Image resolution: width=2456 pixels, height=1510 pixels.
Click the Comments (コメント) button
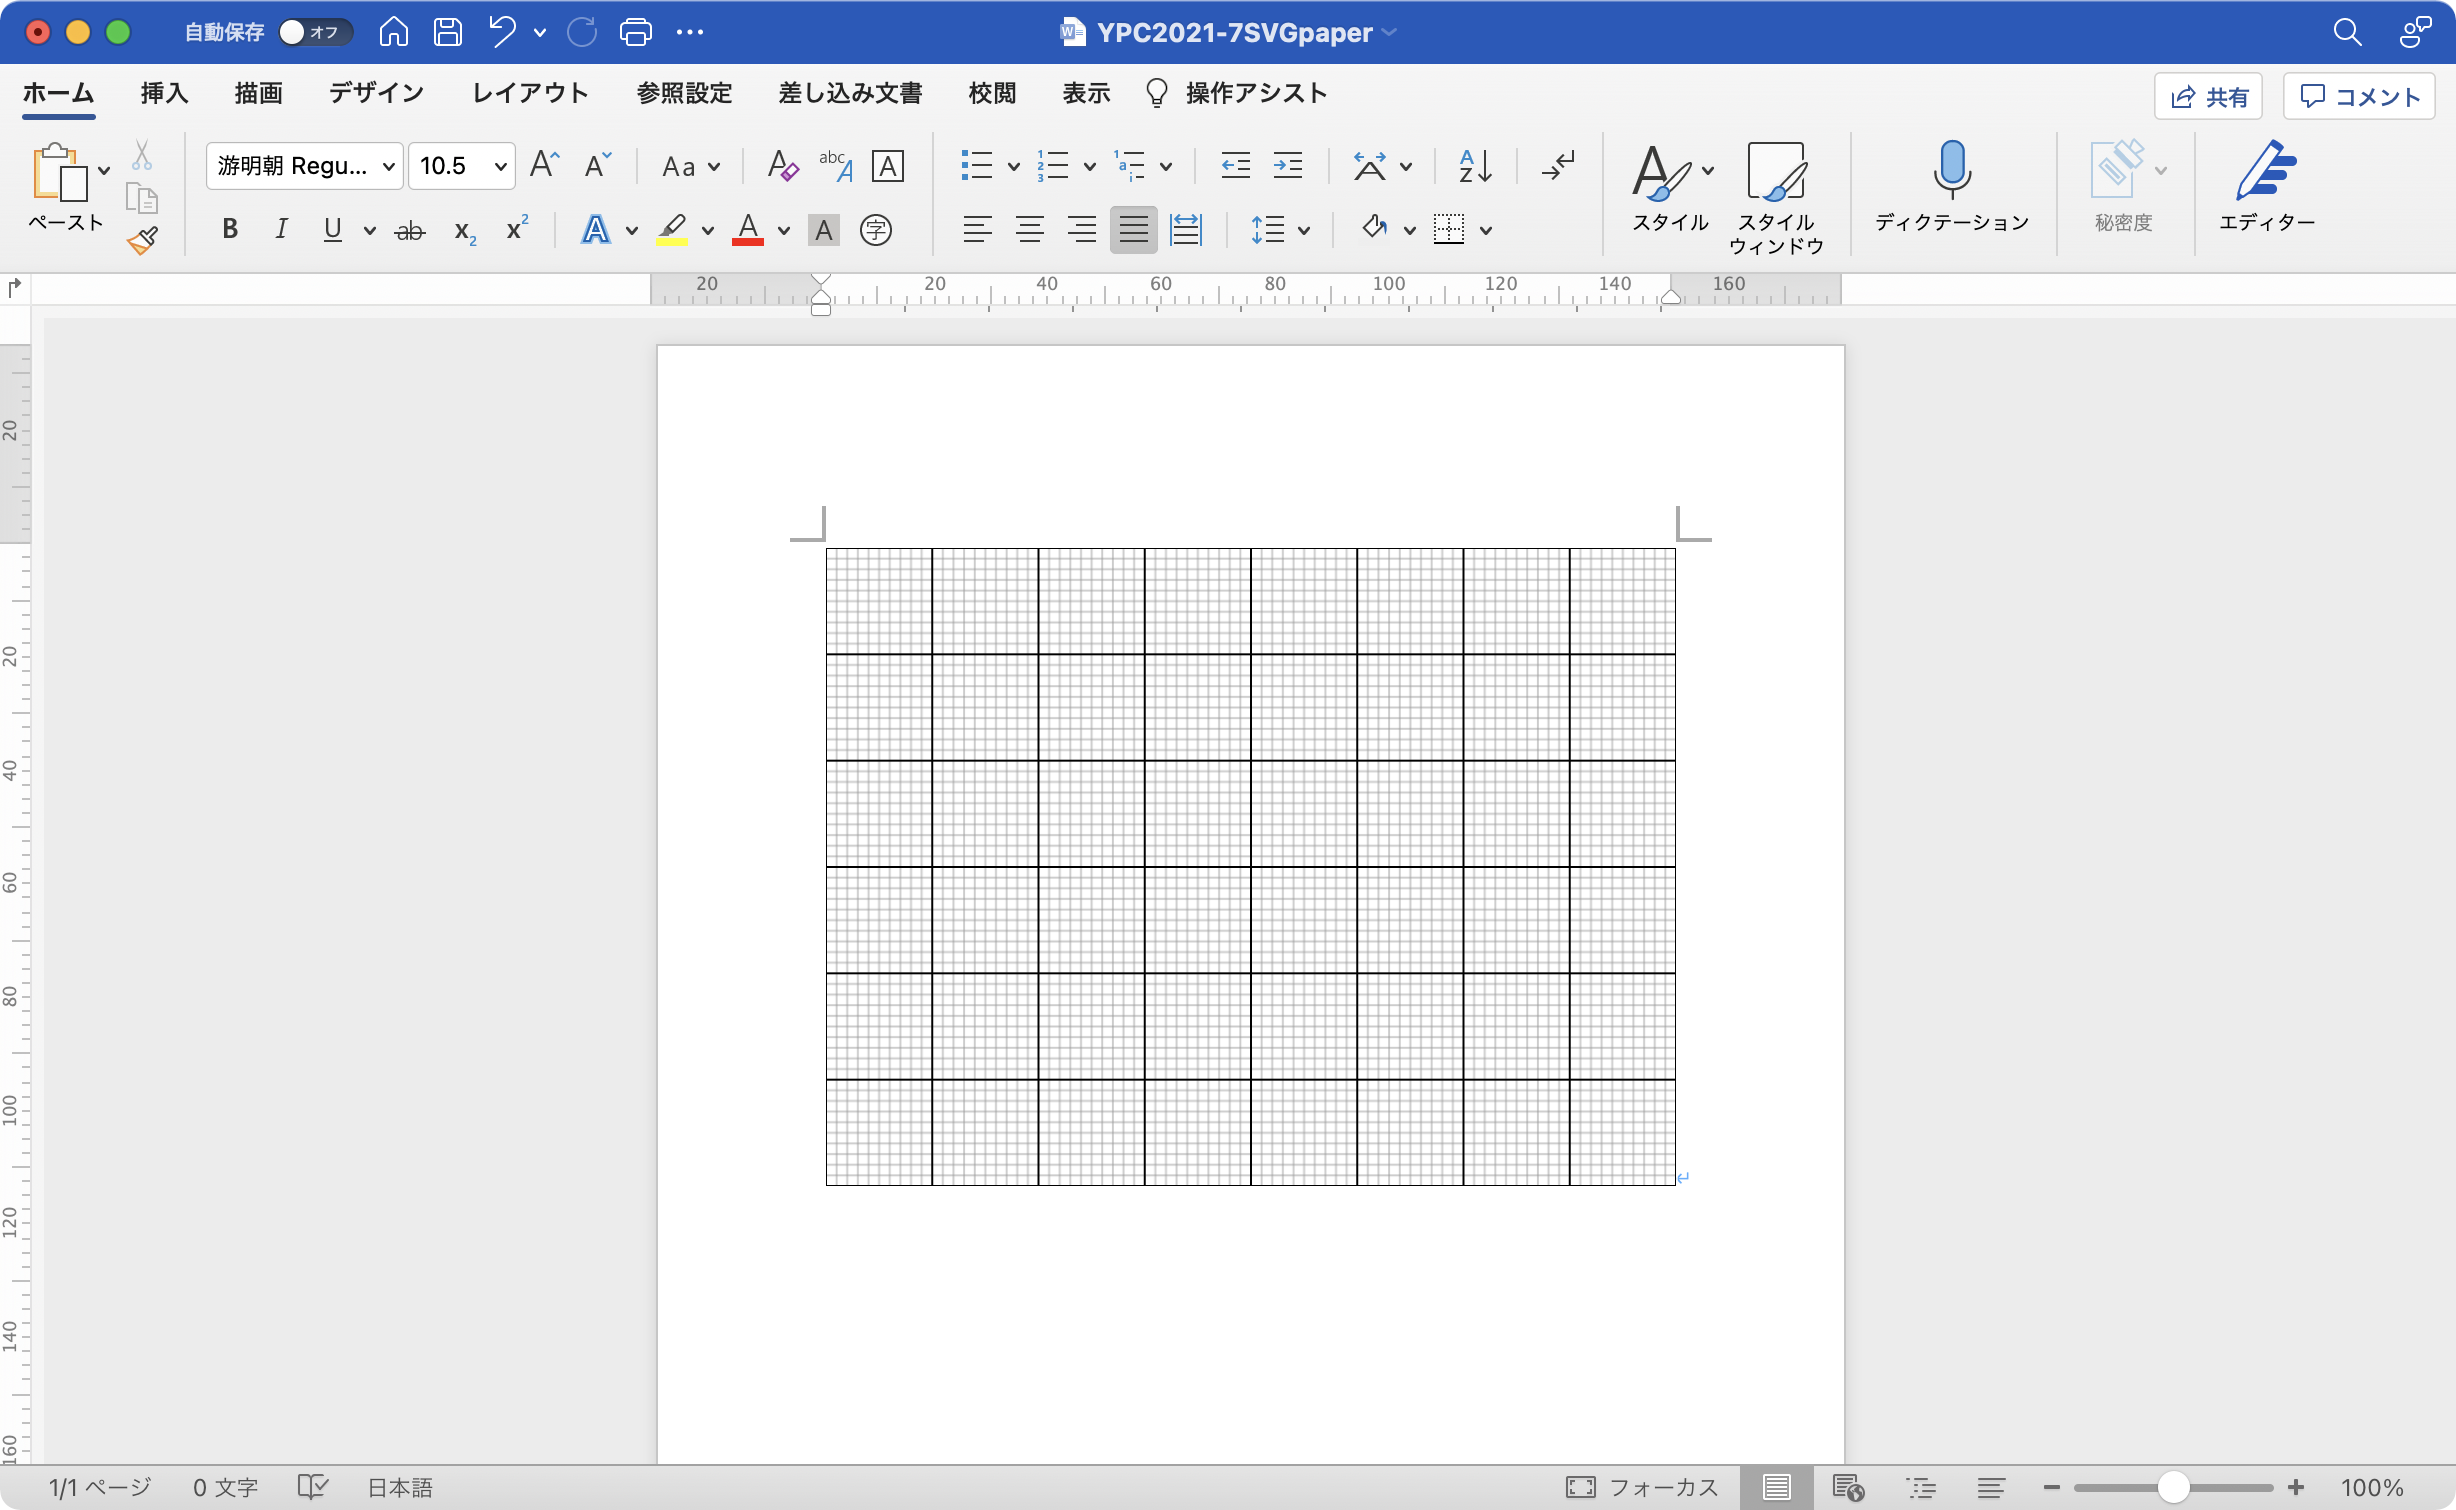[2360, 97]
